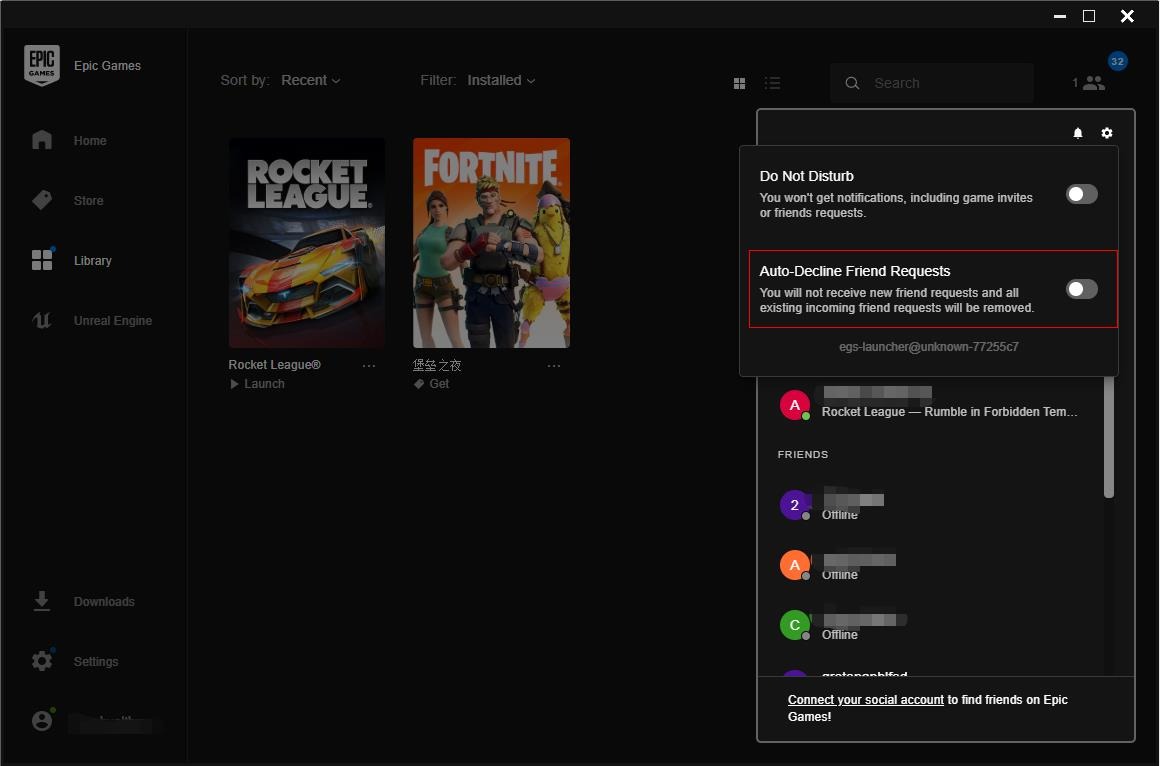This screenshot has height=766, width=1160.
Task: Open Settings from the sidebar
Action: (x=95, y=661)
